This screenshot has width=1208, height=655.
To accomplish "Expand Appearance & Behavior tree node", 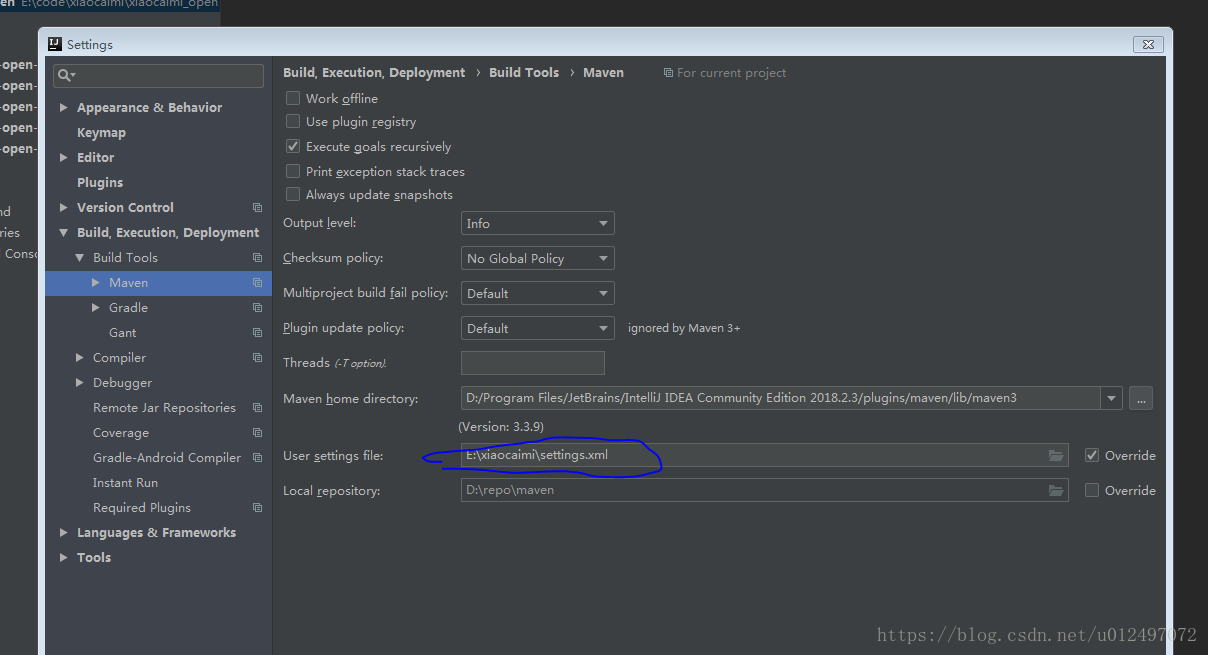I will tap(64, 108).
